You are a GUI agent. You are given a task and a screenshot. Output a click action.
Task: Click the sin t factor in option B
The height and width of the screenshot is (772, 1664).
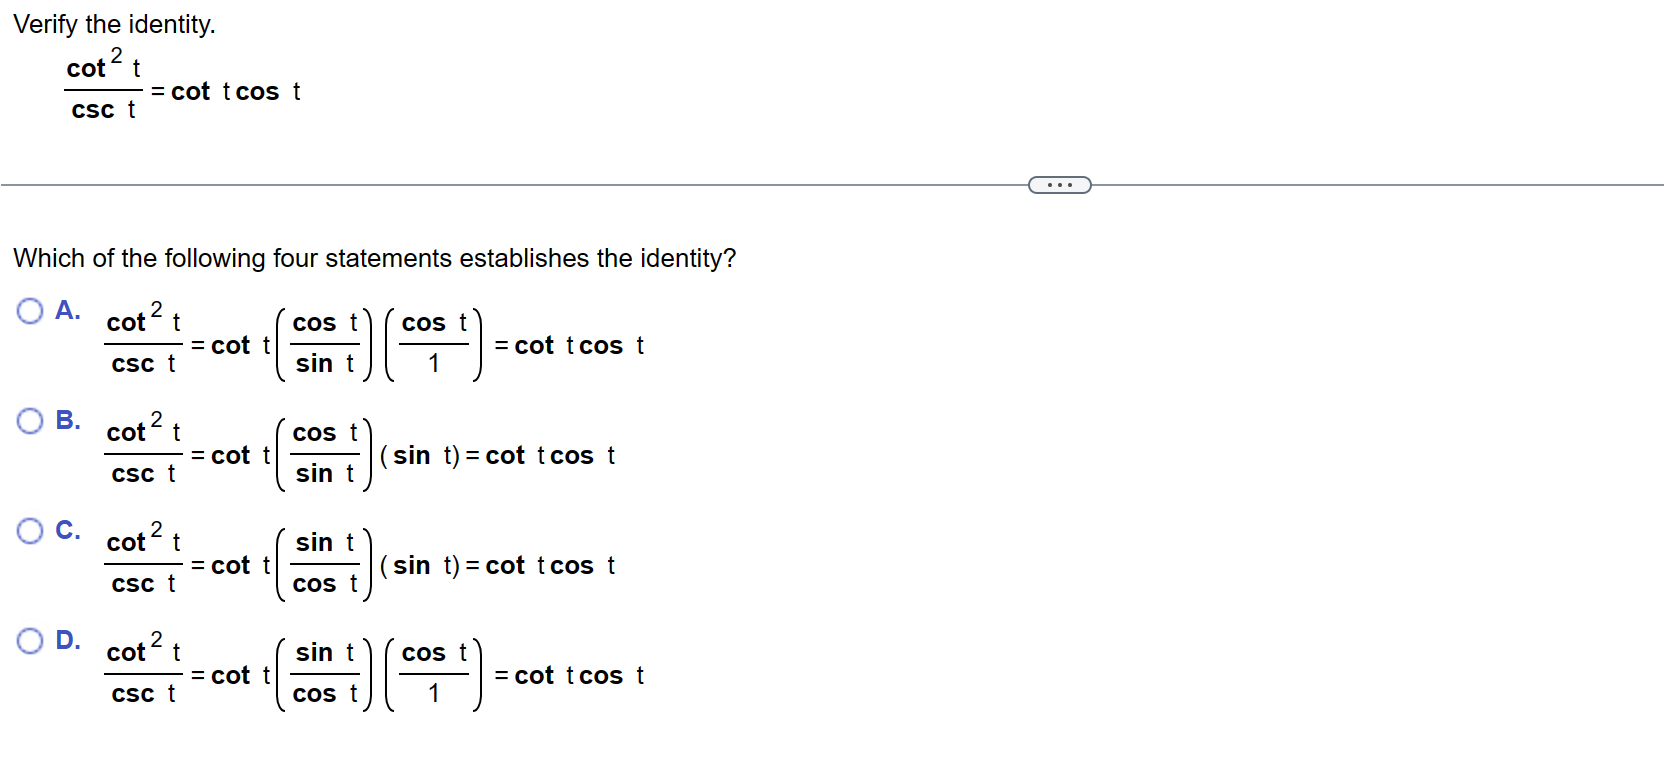(x=420, y=455)
